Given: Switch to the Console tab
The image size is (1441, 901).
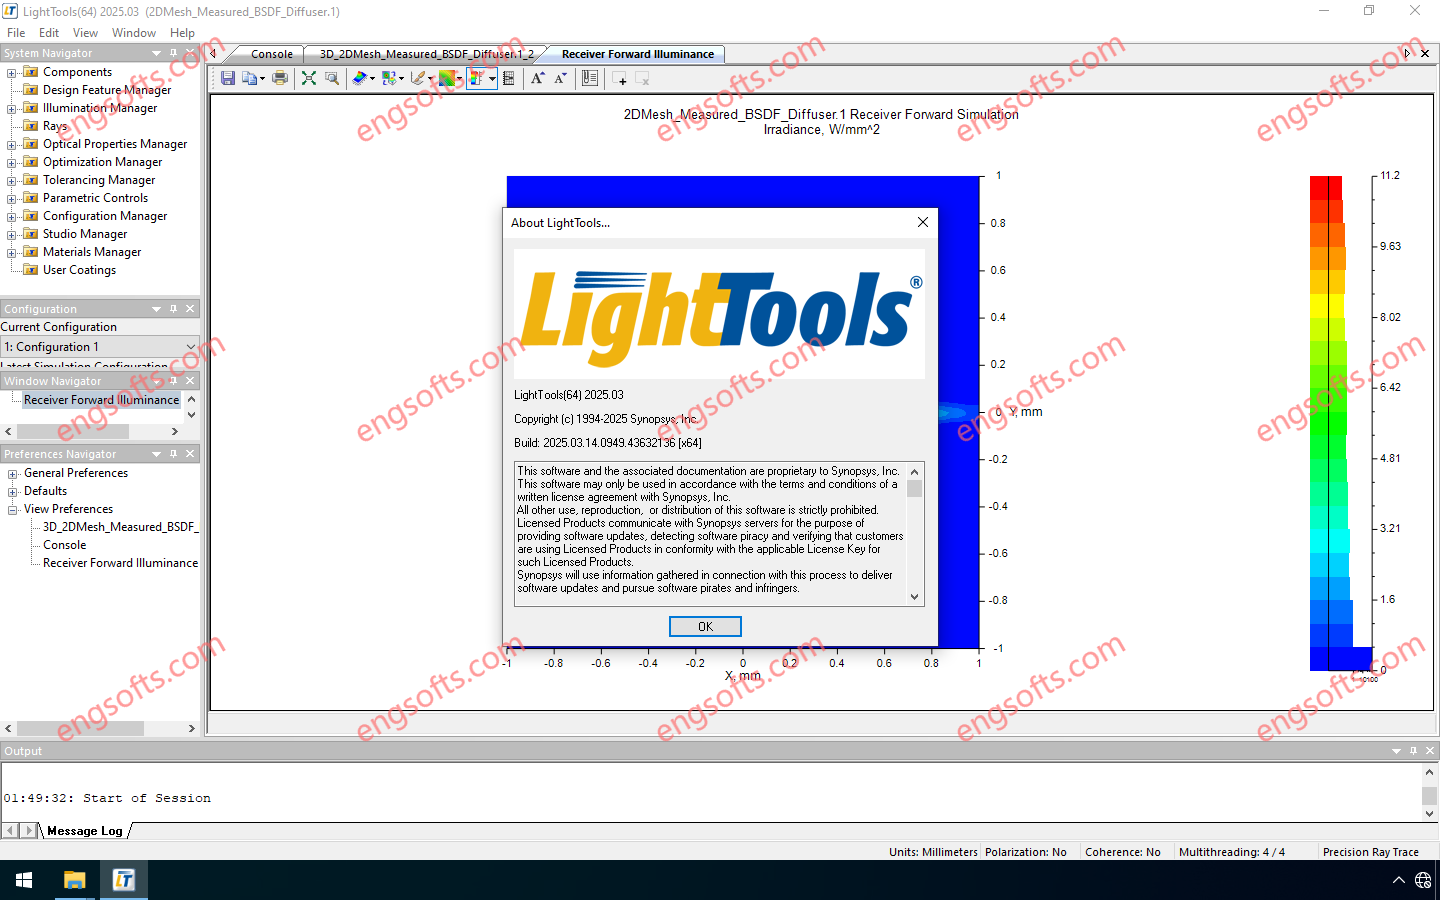Looking at the screenshot, I should [x=272, y=54].
